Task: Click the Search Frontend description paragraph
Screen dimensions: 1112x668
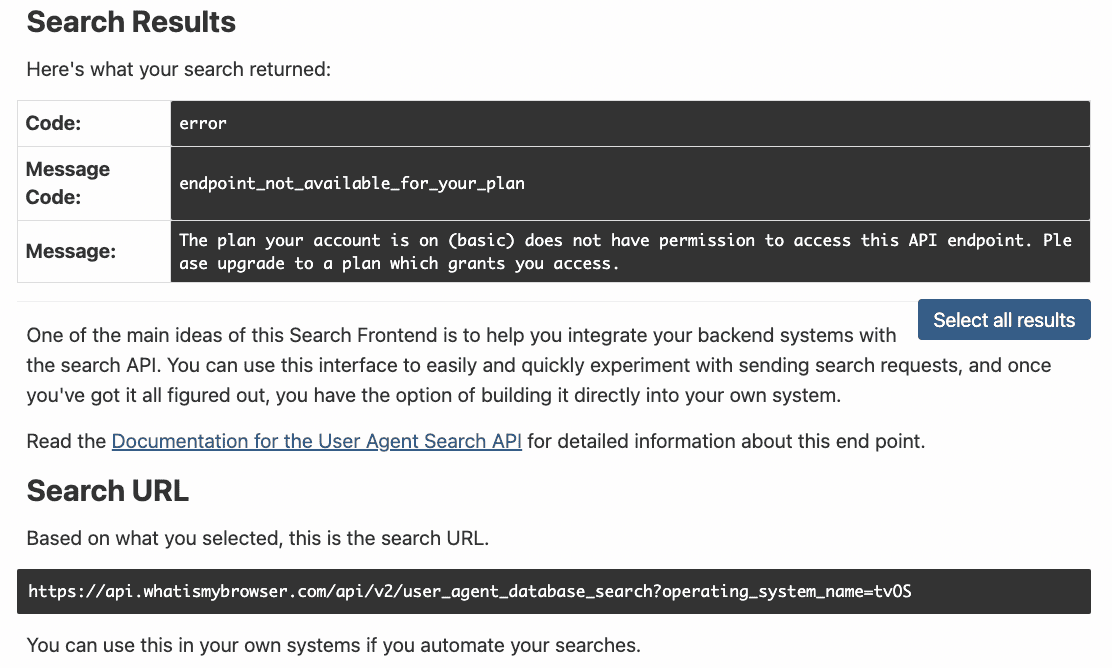Action: point(539,365)
